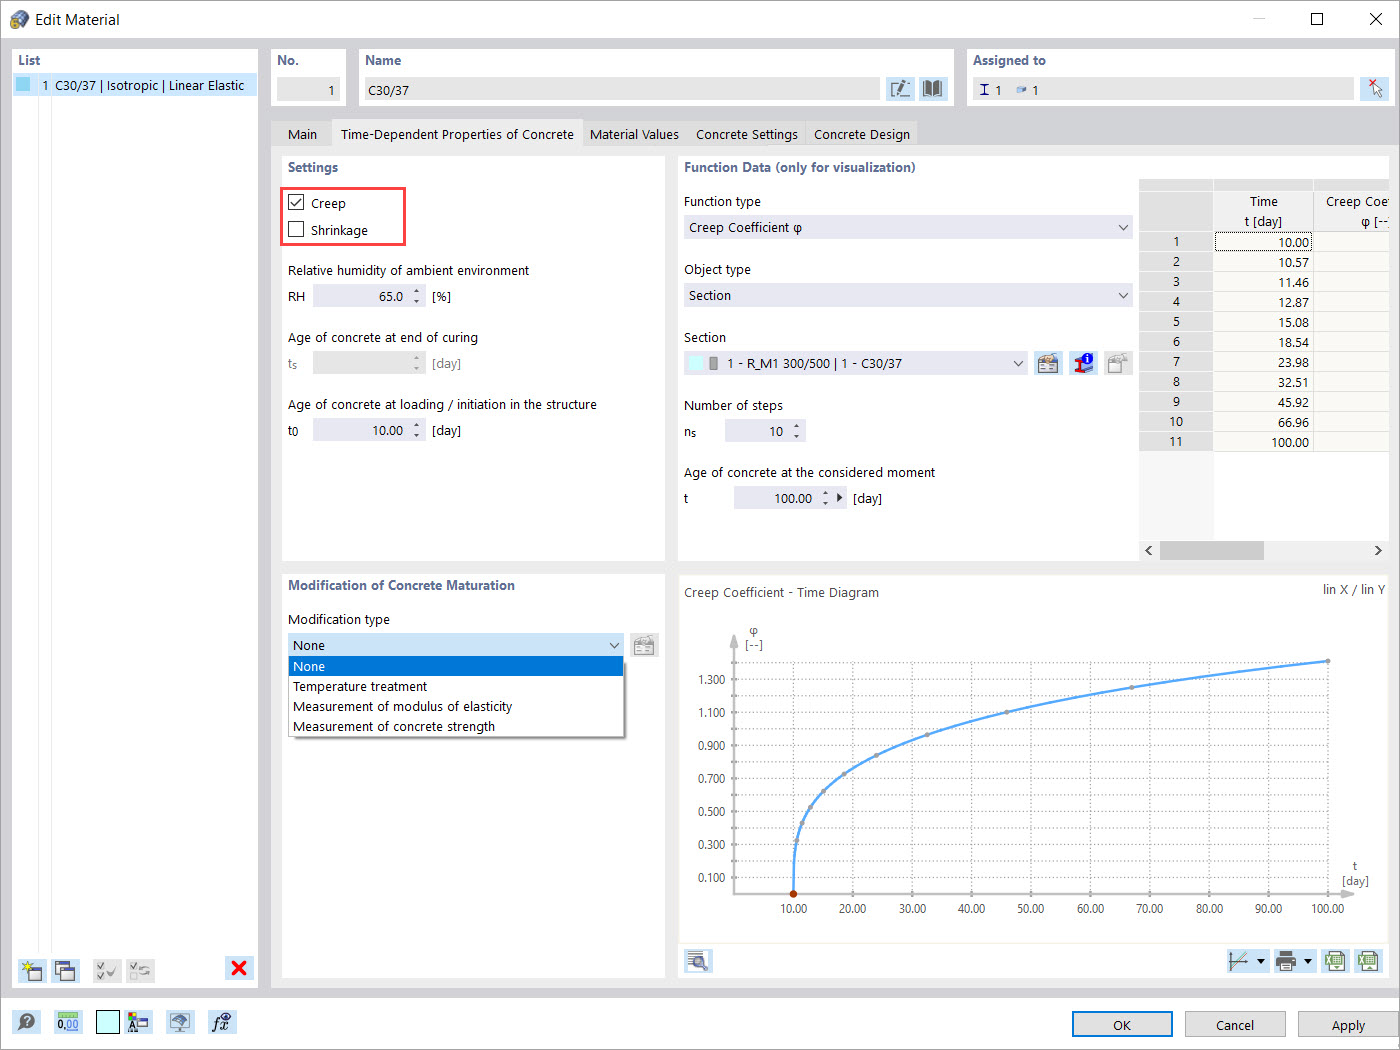Click the Name field containing C30/37
Viewport: 1400px width, 1050px height.
click(622, 89)
